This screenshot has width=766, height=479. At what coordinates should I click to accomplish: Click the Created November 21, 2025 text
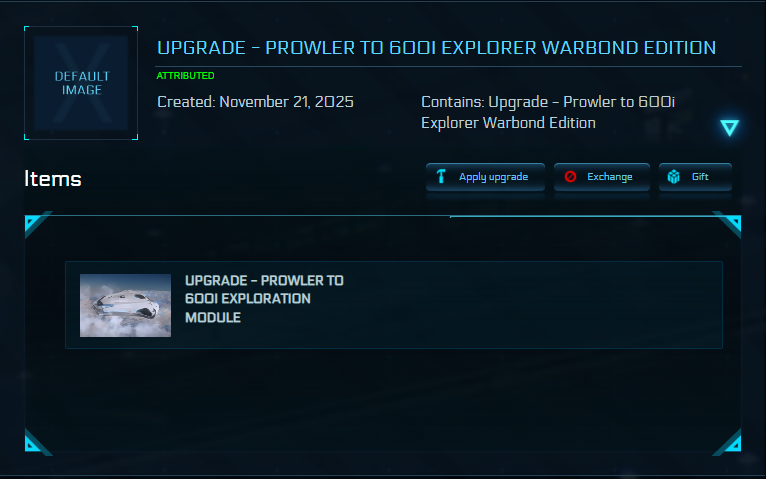256,102
